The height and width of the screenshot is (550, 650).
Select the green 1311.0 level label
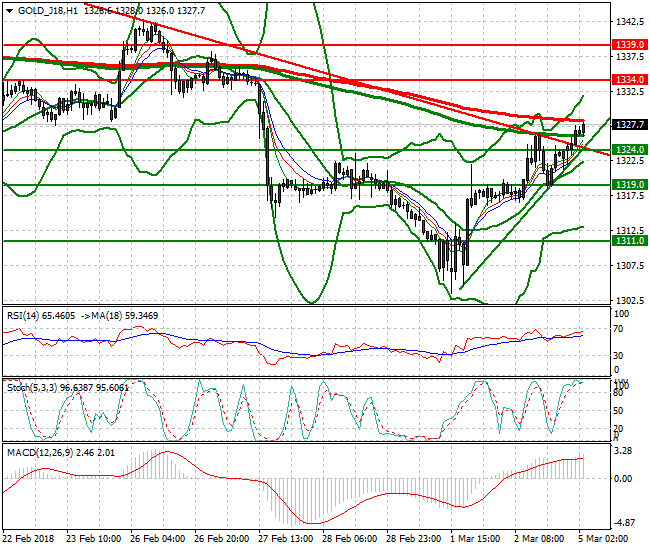tap(630, 241)
